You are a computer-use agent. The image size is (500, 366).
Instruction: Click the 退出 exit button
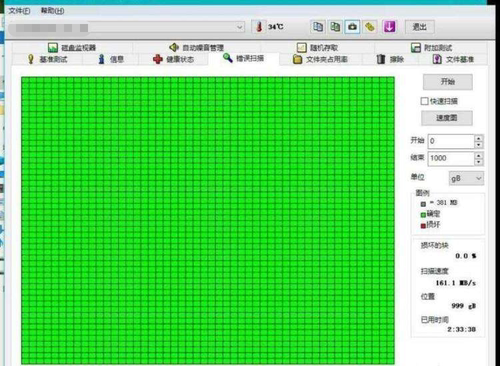click(x=420, y=27)
